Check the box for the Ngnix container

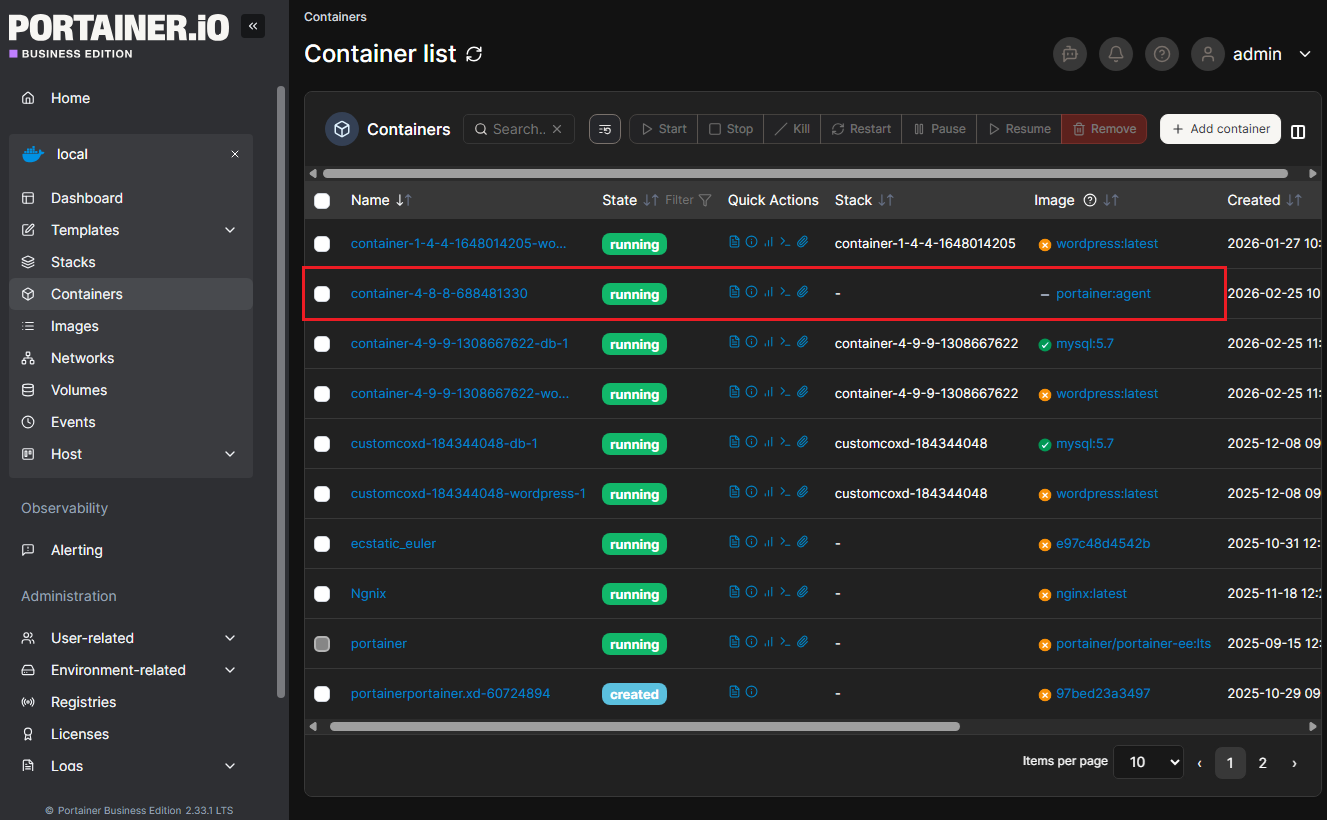[x=322, y=594]
